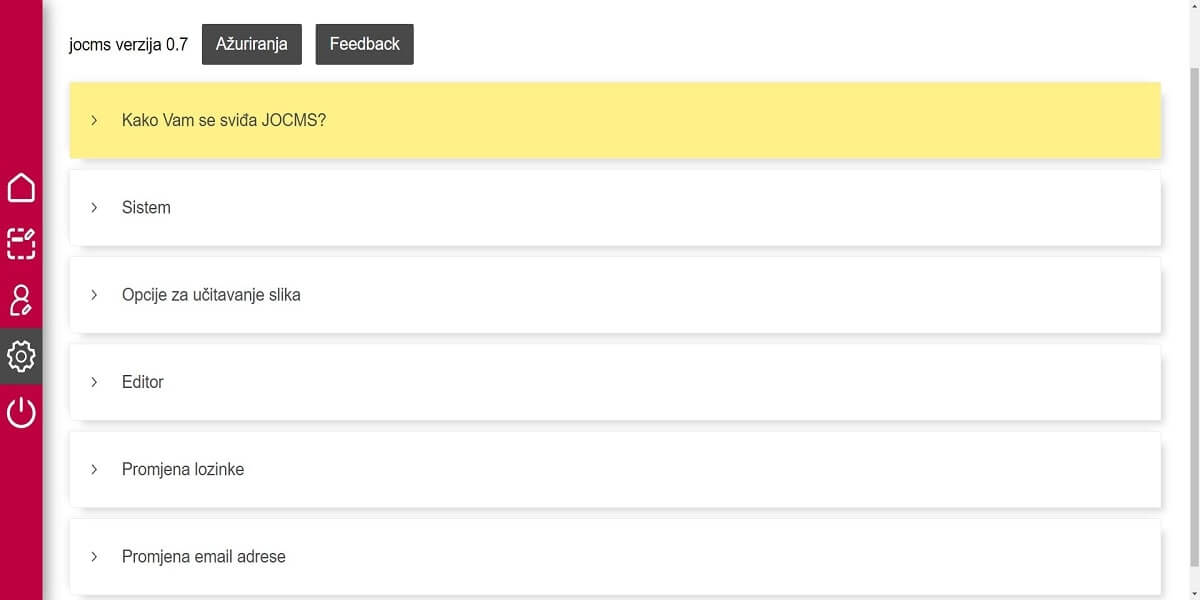Click the power logout icon

point(21,412)
